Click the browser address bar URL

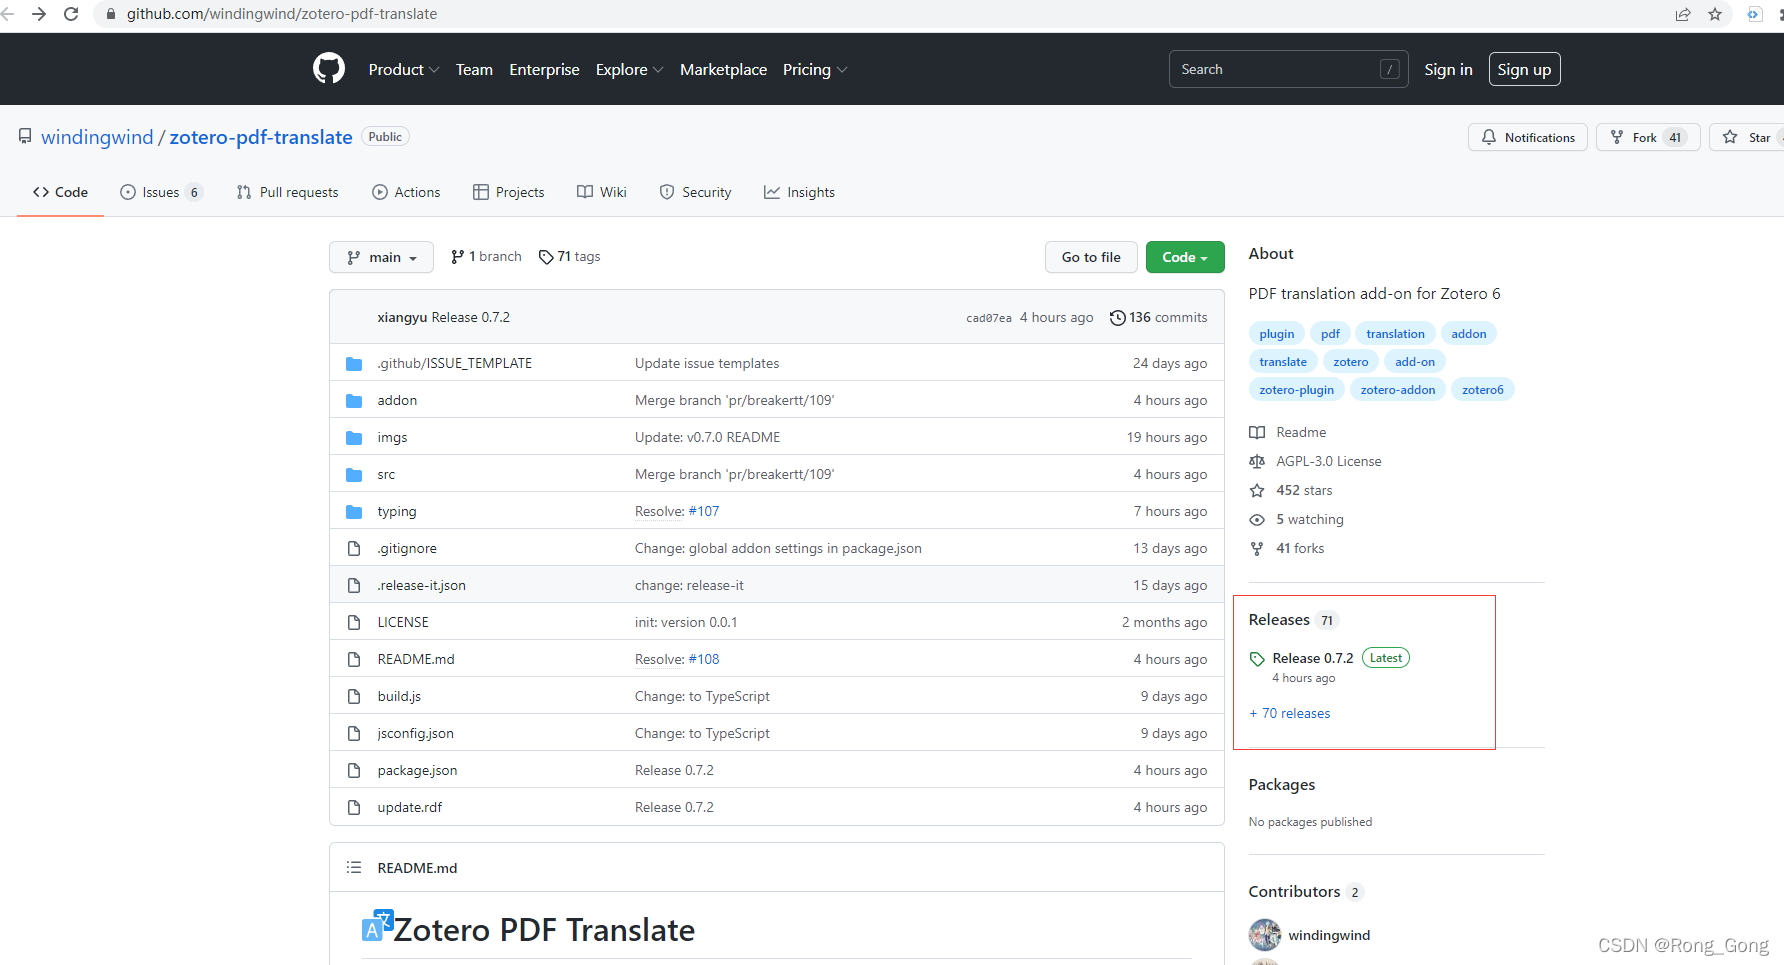click(x=282, y=14)
